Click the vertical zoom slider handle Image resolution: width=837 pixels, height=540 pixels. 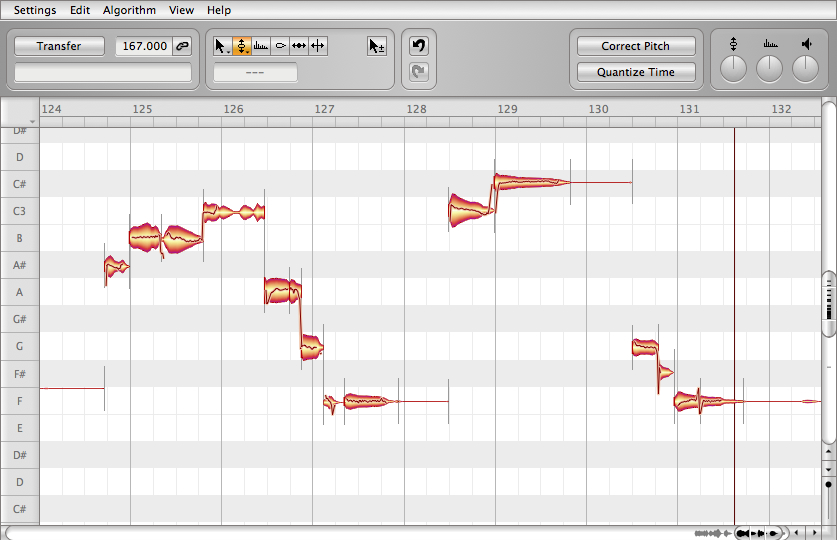(828, 485)
